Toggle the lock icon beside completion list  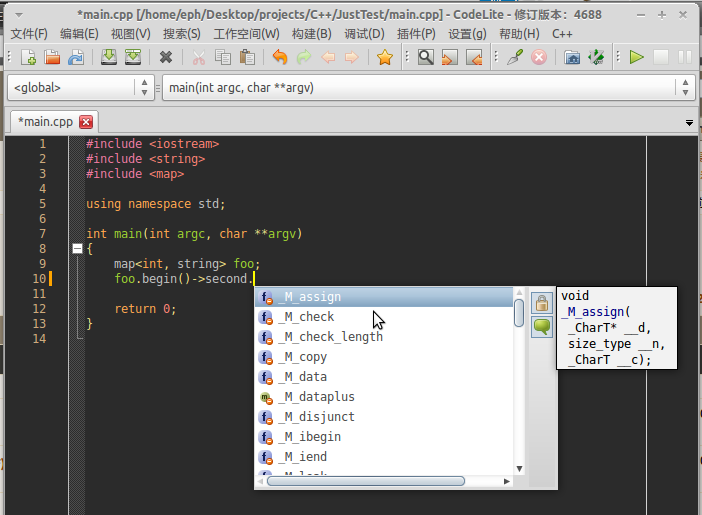click(542, 303)
